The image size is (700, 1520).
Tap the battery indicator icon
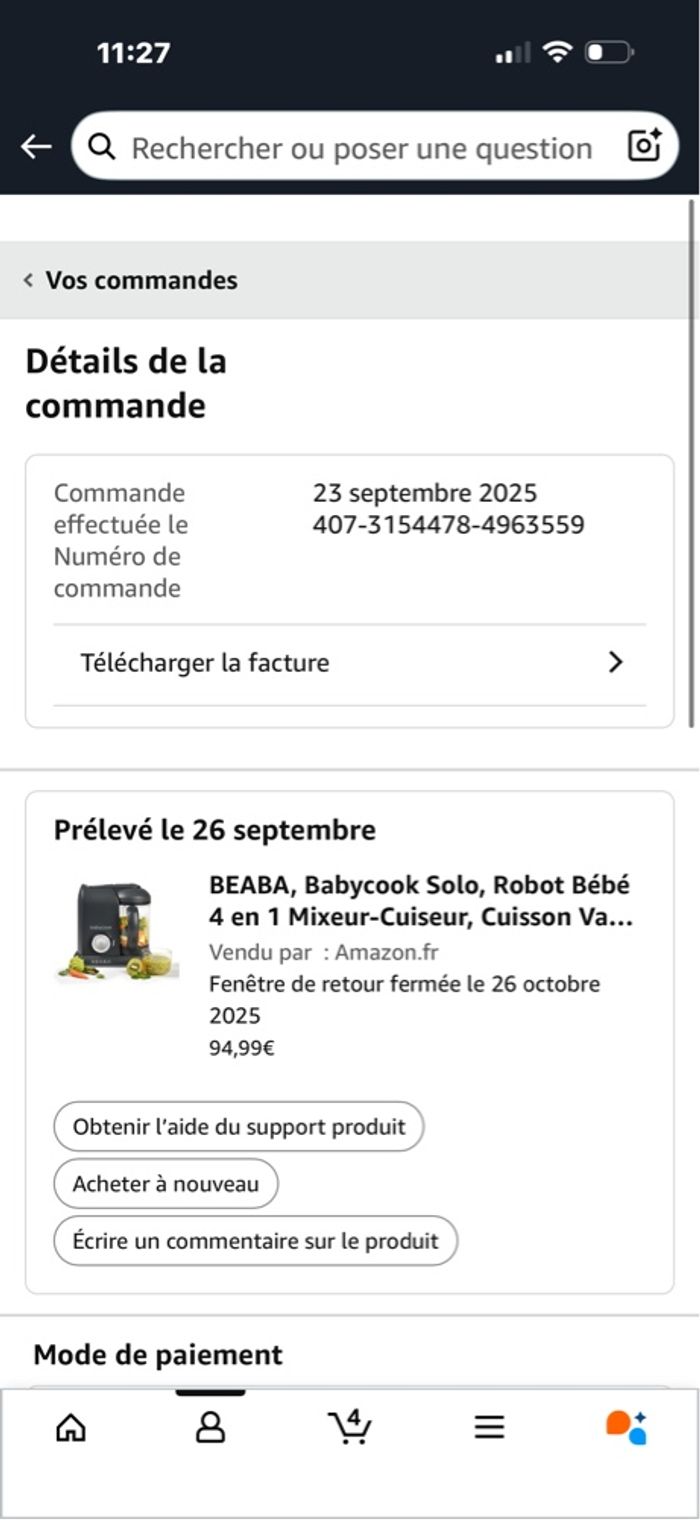point(608,52)
